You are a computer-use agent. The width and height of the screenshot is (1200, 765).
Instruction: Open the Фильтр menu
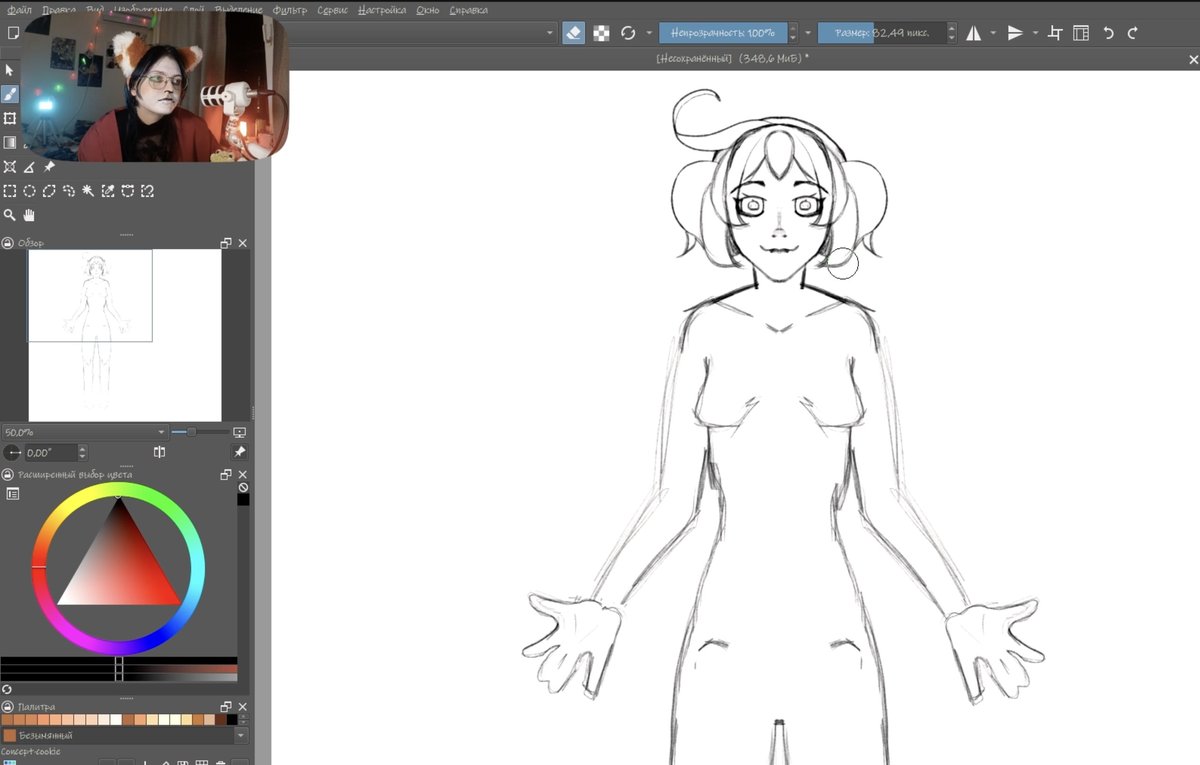290,10
